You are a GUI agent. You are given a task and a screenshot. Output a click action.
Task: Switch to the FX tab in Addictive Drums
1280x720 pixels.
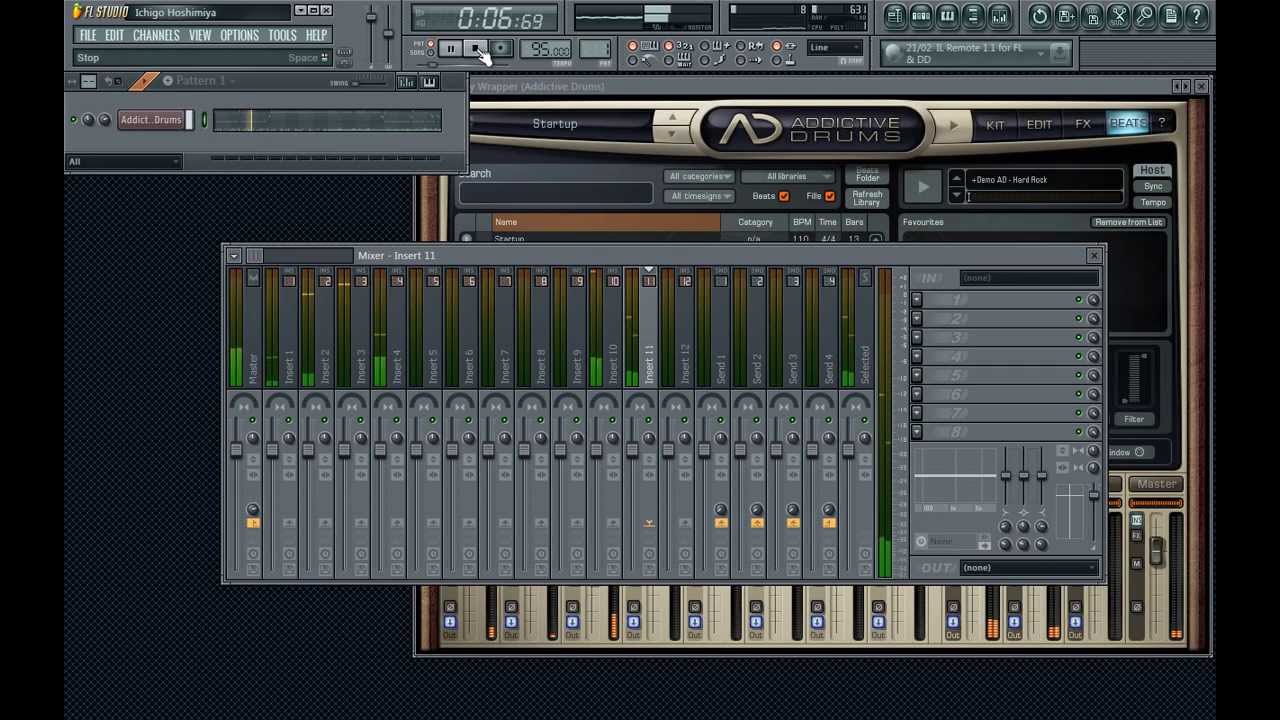(1083, 125)
